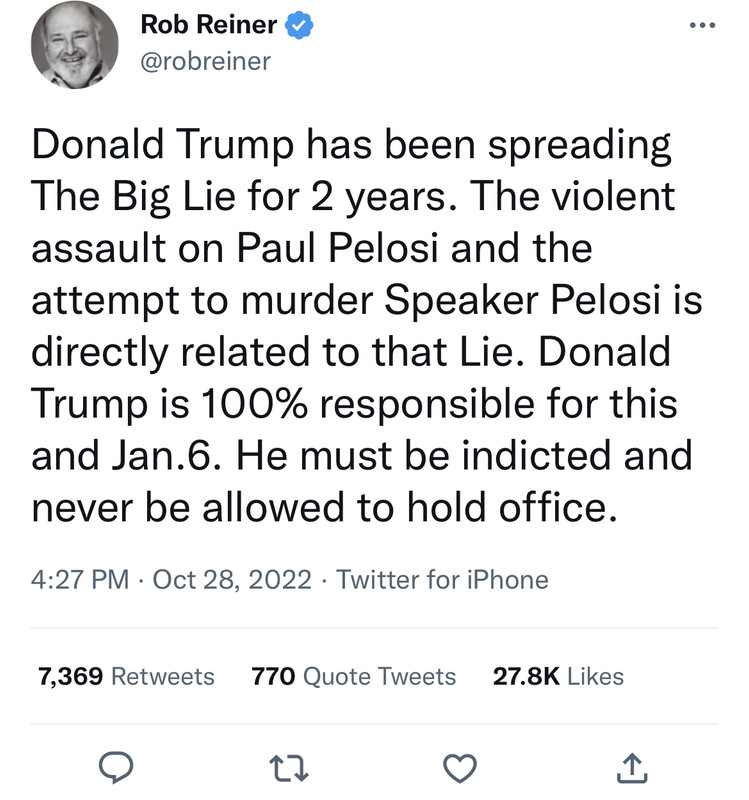Tap the retweet arrows icon
749x800 pixels.
287,767
